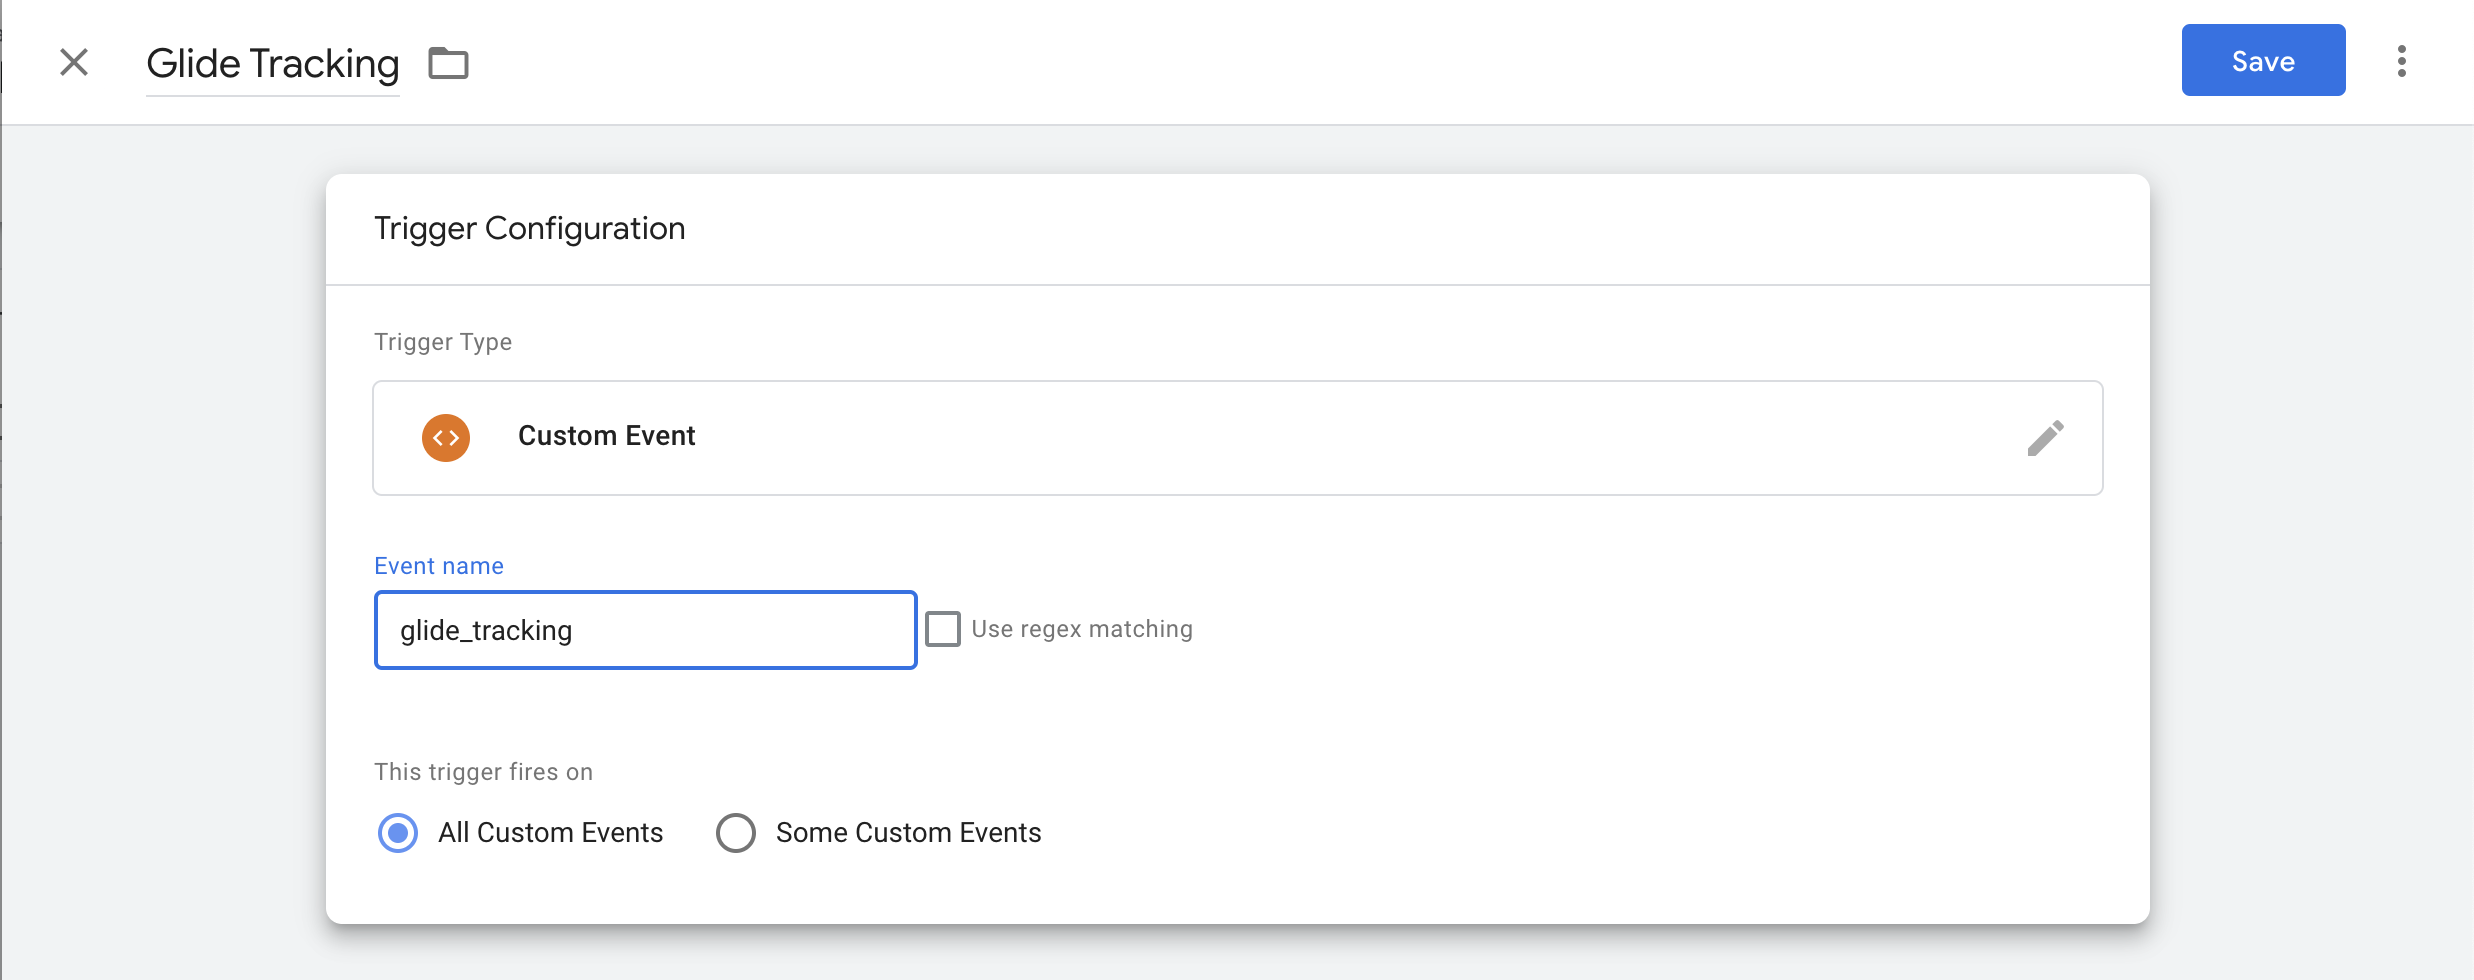Click the Custom Event trigger type text
2474x980 pixels.
[606, 436]
